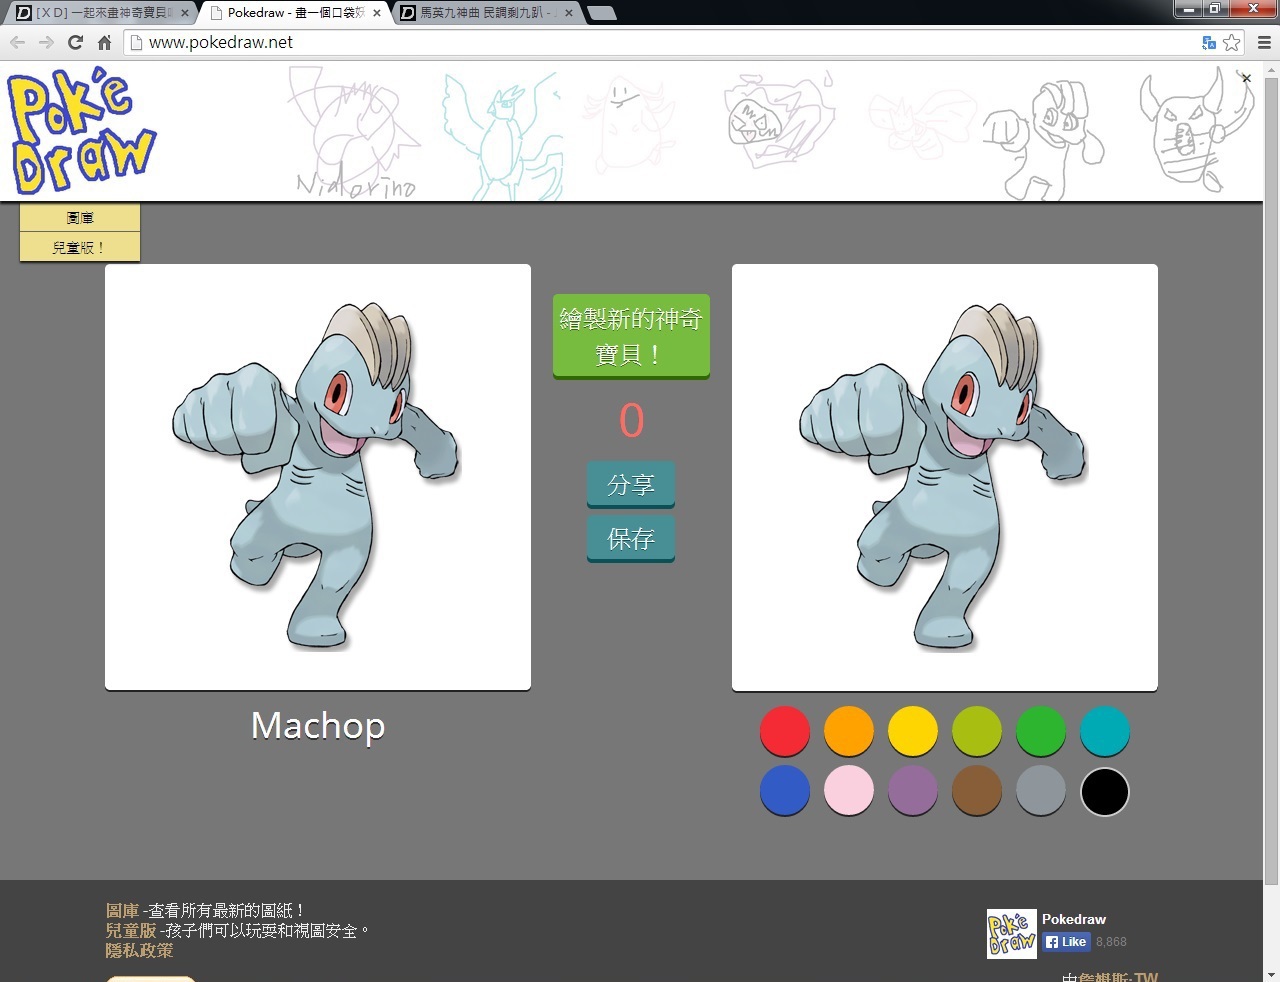Click the red score number 0
Image resolution: width=1280 pixels, height=982 pixels.
pos(631,420)
